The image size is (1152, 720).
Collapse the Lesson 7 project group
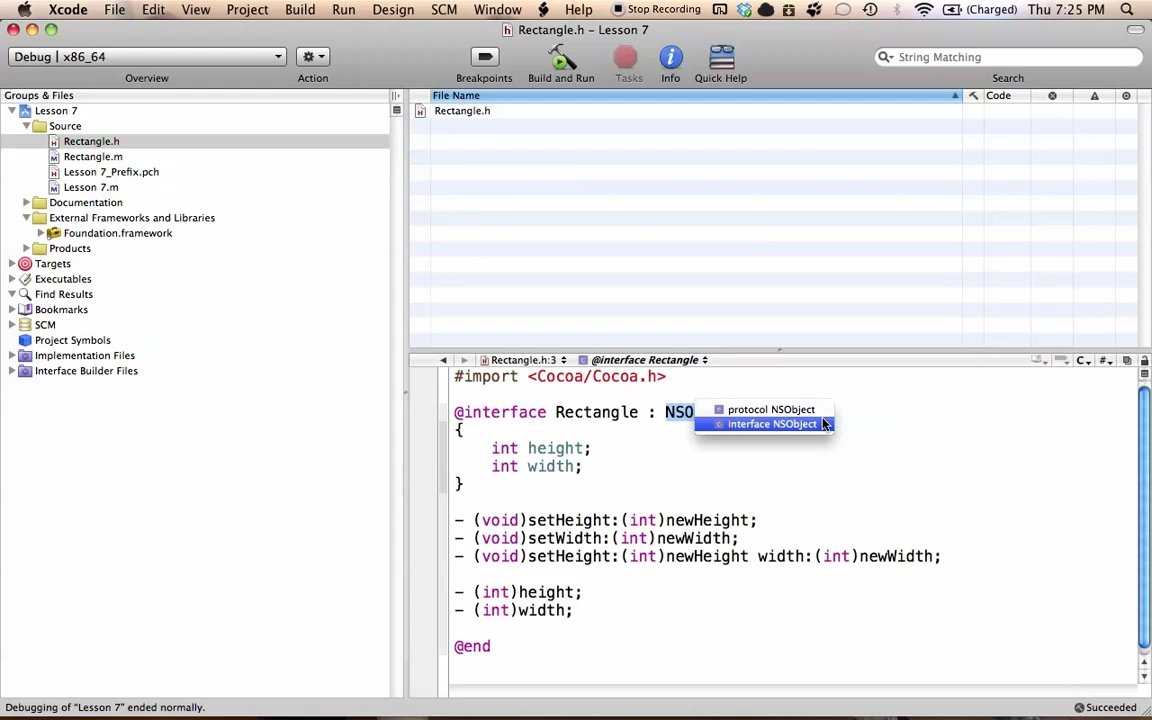[x=12, y=111]
